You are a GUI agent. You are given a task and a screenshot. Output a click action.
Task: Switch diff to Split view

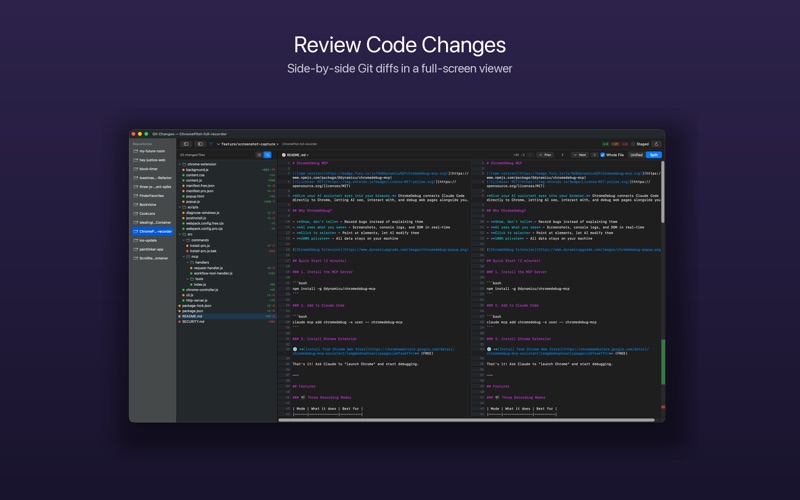(x=654, y=155)
